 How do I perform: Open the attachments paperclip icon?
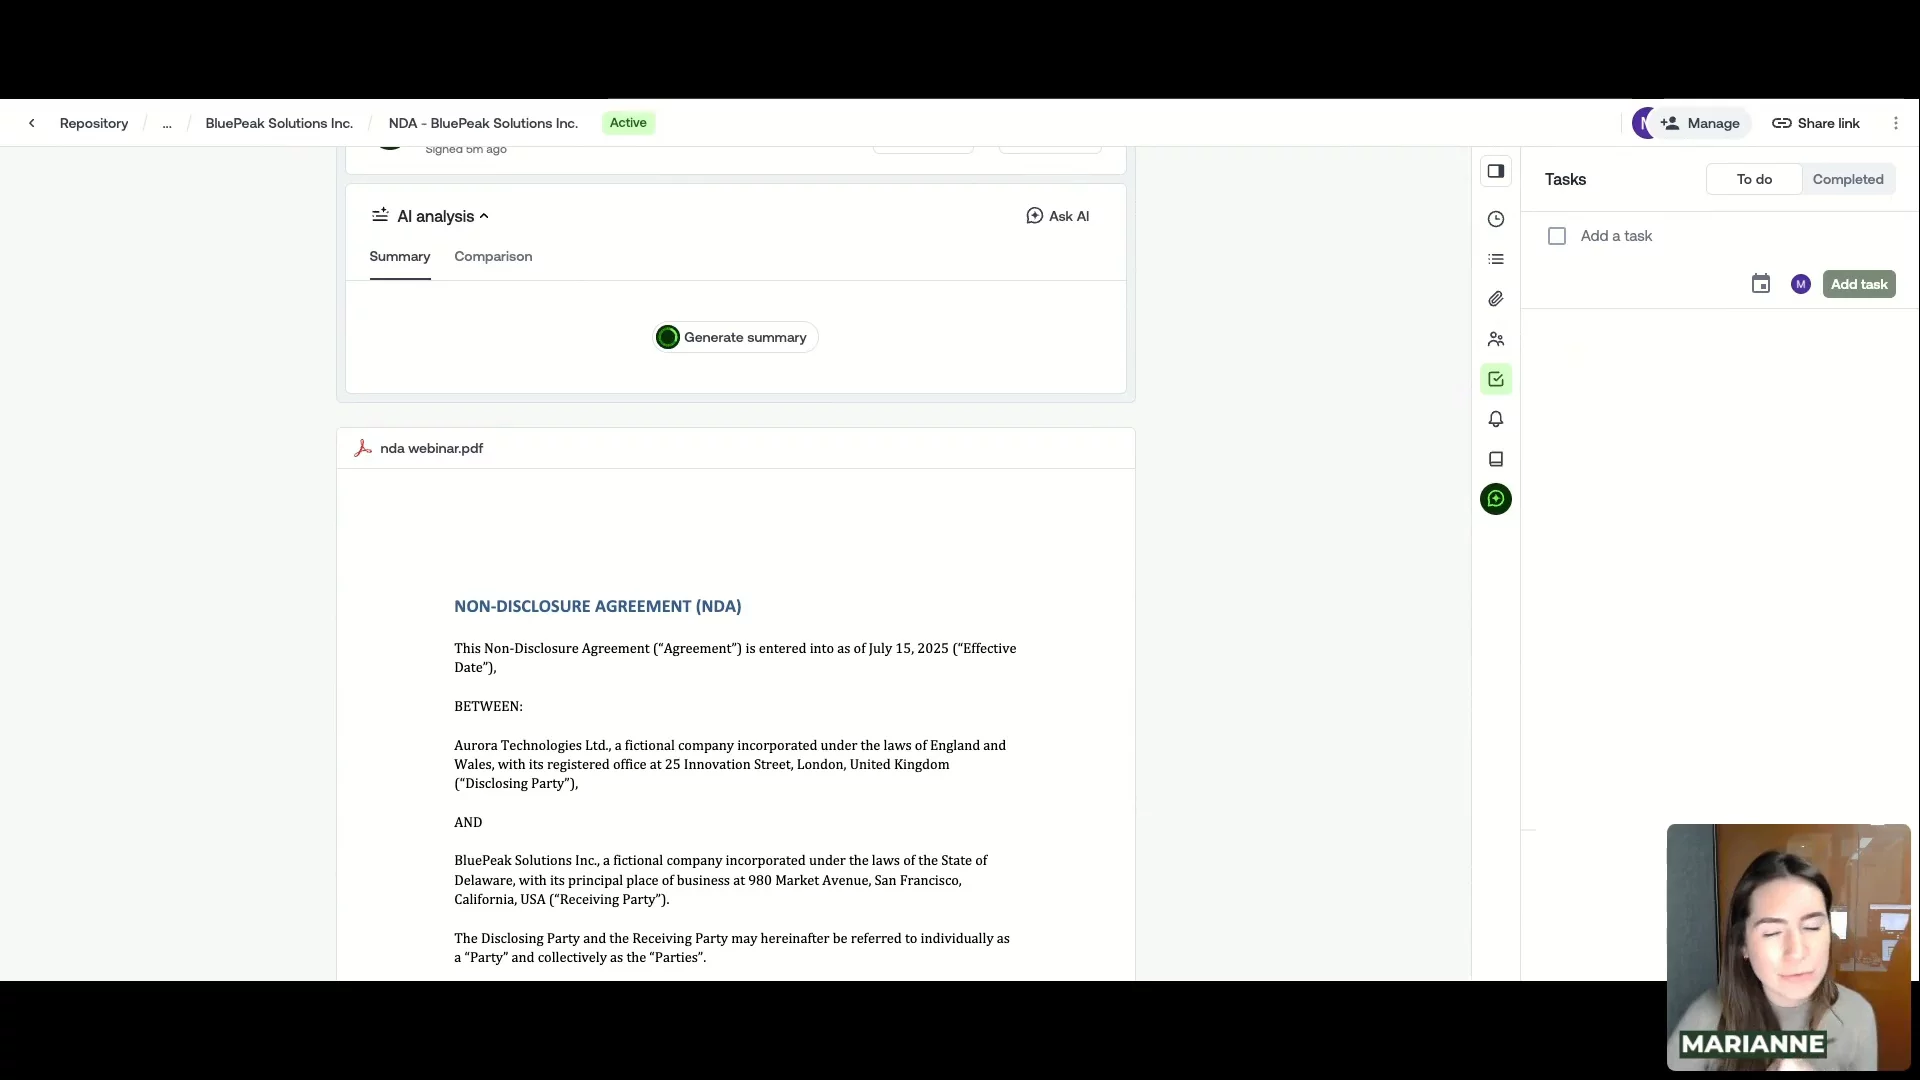click(1495, 299)
